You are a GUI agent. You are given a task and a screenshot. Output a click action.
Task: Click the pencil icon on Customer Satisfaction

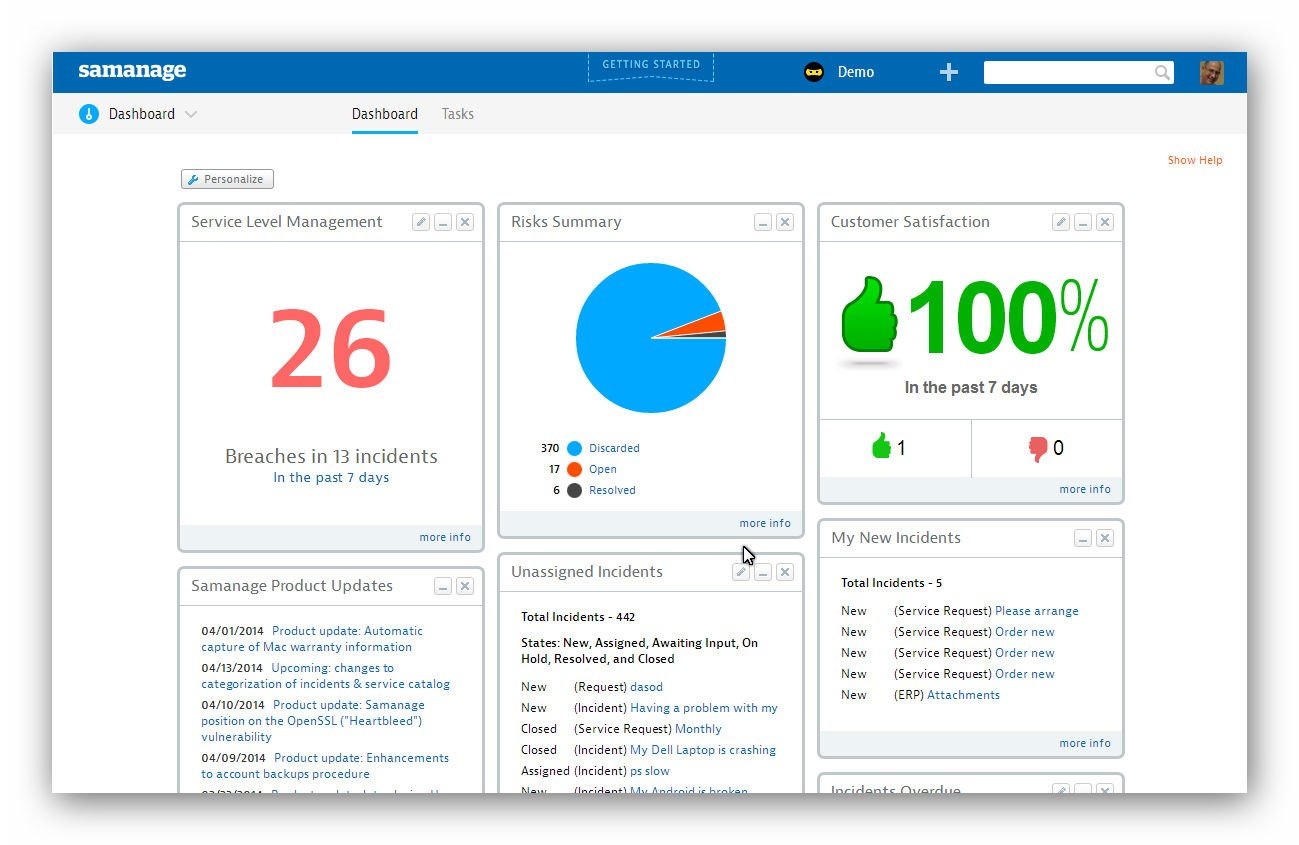[1061, 222]
